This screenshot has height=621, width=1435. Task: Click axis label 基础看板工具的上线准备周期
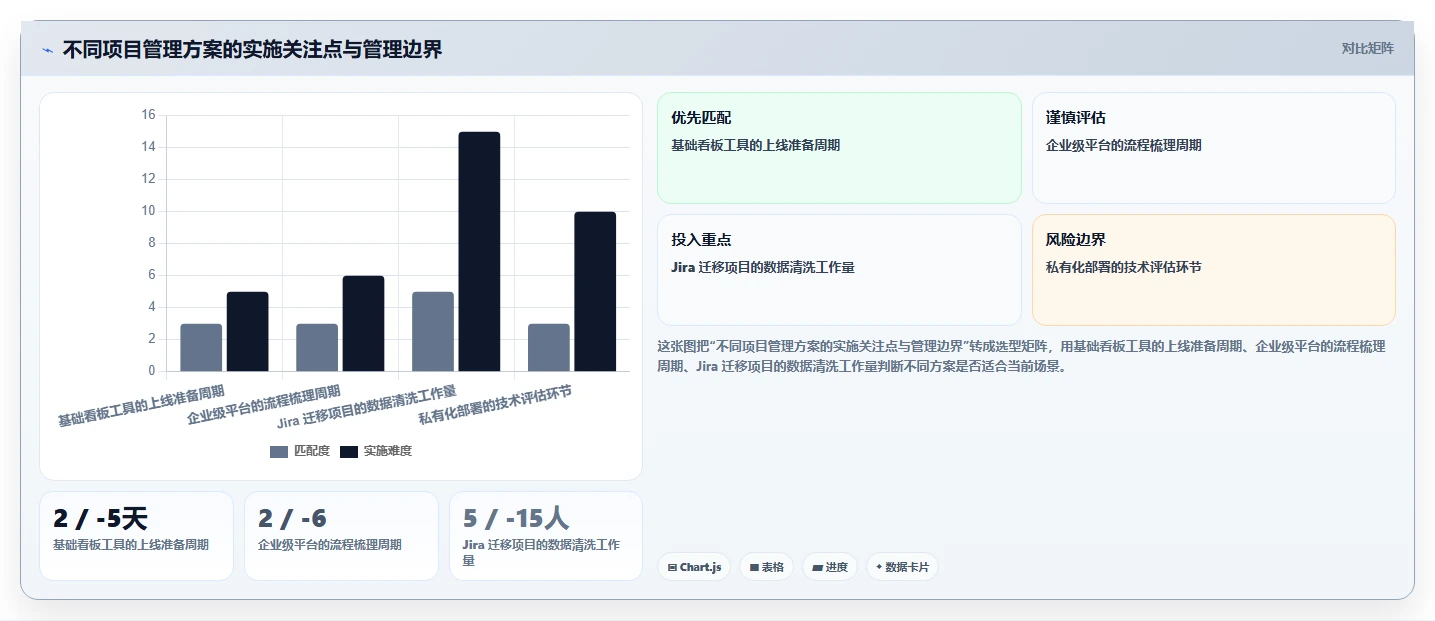[141, 406]
